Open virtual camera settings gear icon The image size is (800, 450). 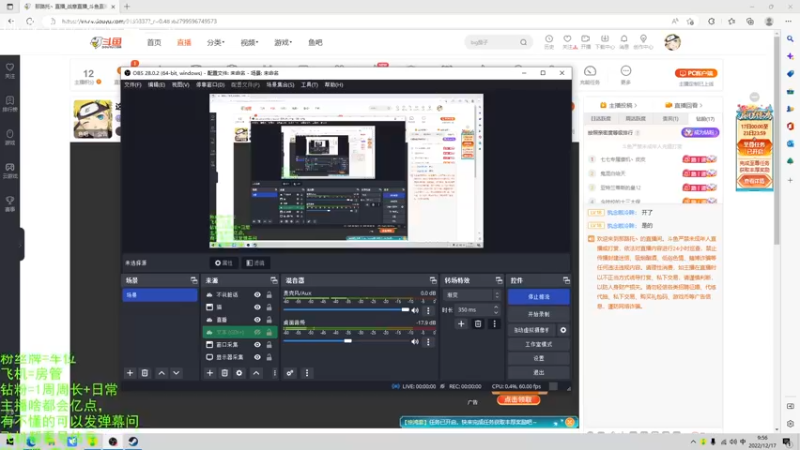tap(563, 330)
